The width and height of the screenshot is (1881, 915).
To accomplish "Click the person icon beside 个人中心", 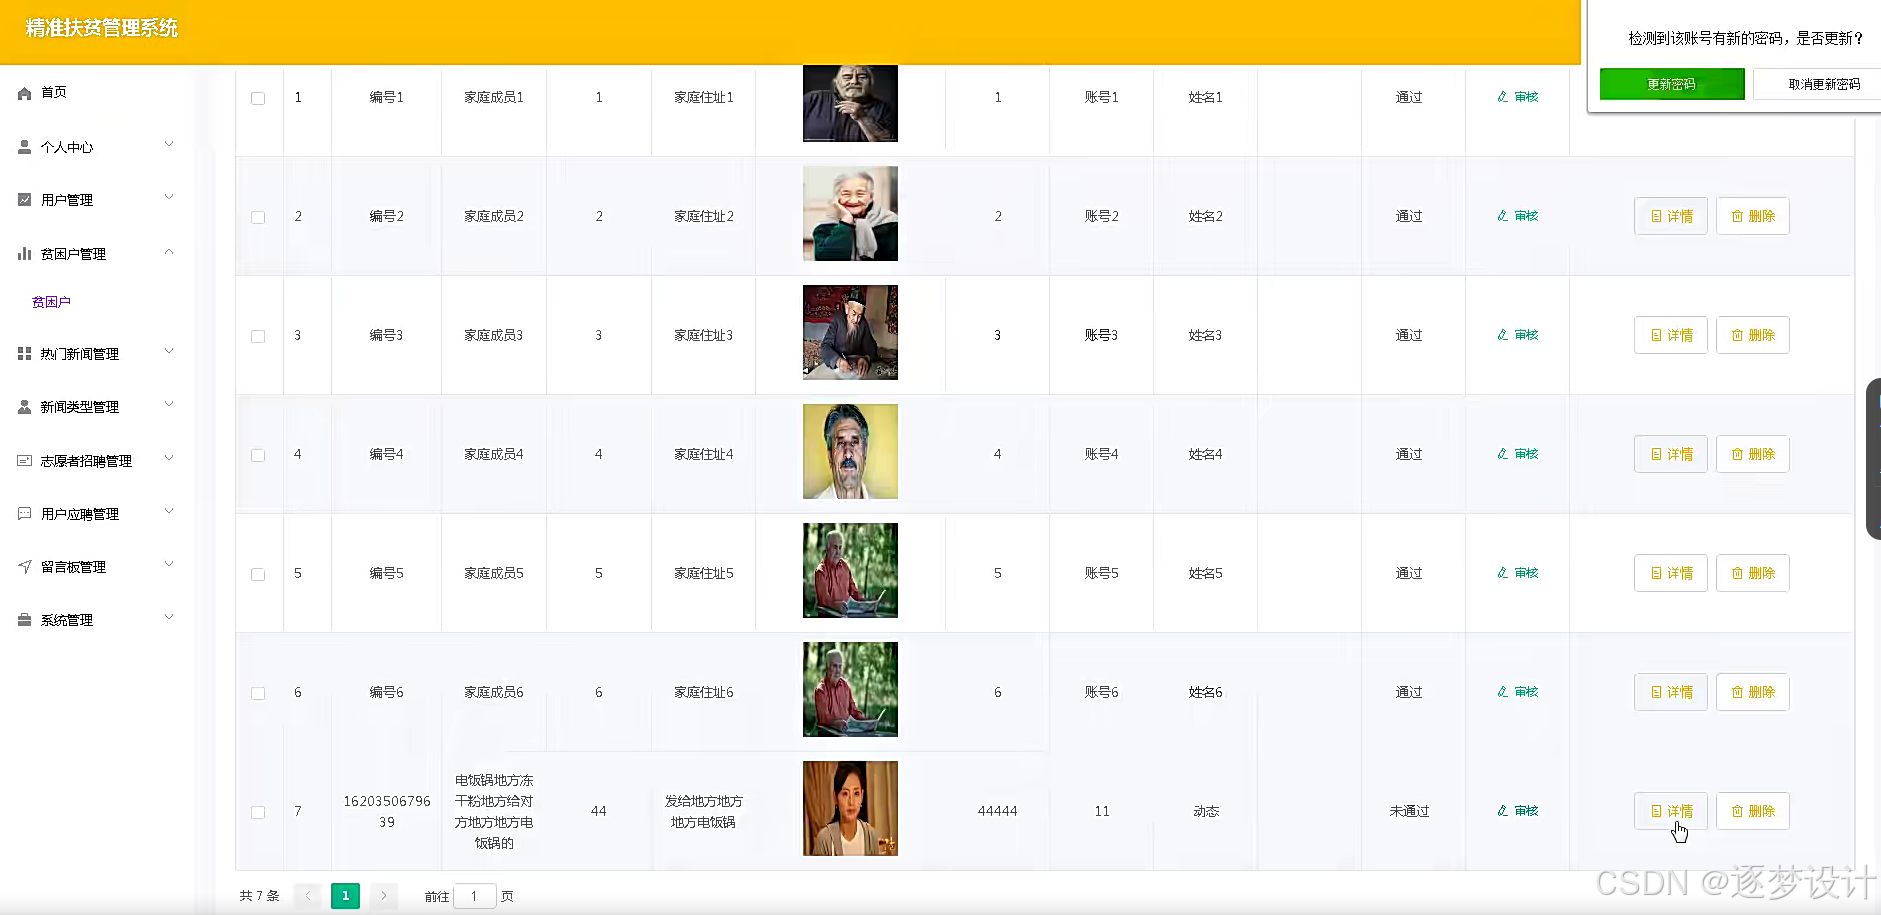I will [24, 147].
